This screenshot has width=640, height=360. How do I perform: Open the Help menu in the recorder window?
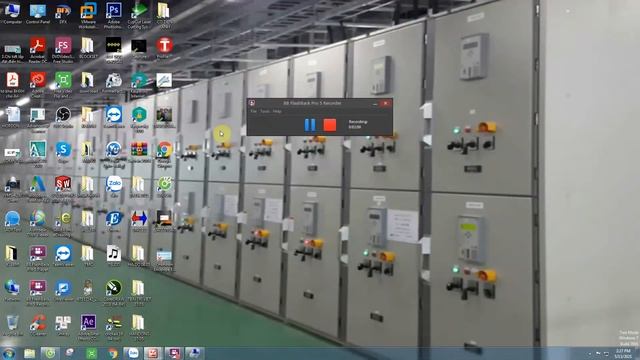pos(277,111)
